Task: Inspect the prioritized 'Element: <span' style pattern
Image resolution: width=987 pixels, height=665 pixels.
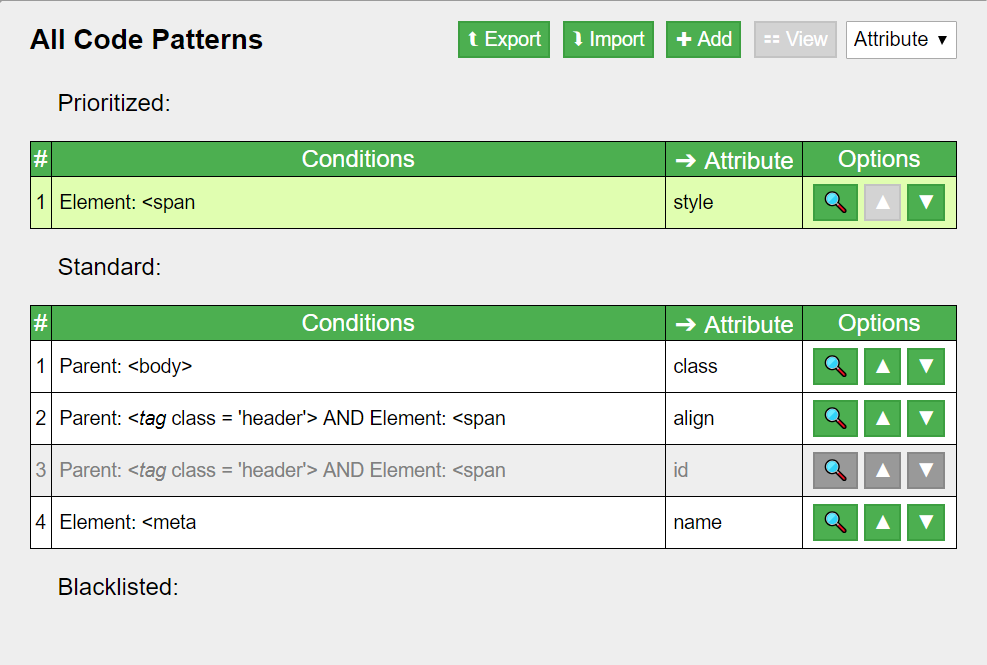Action: pyautogui.click(x=835, y=202)
